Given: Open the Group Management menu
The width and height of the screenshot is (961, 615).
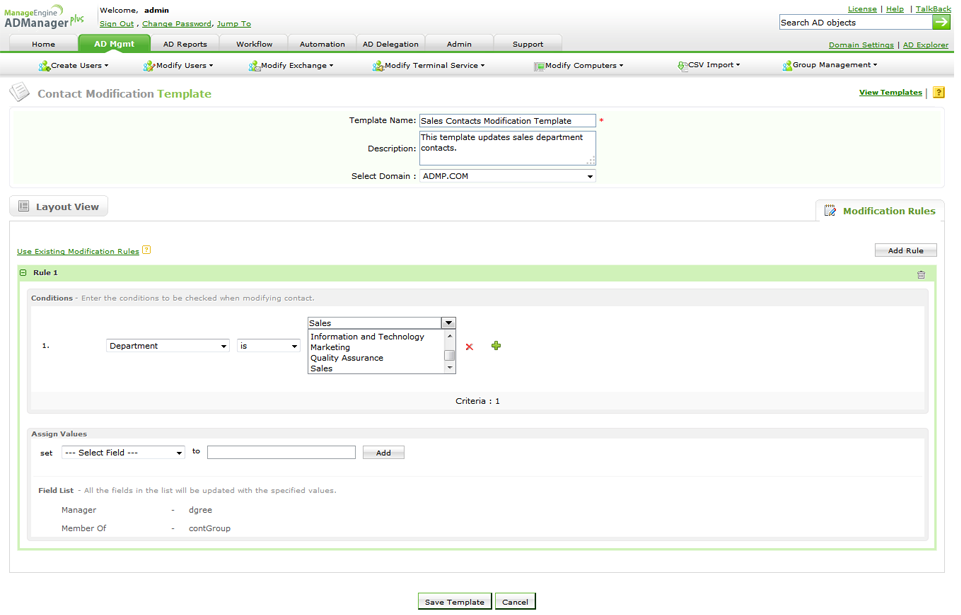Looking at the screenshot, I should [x=830, y=66].
